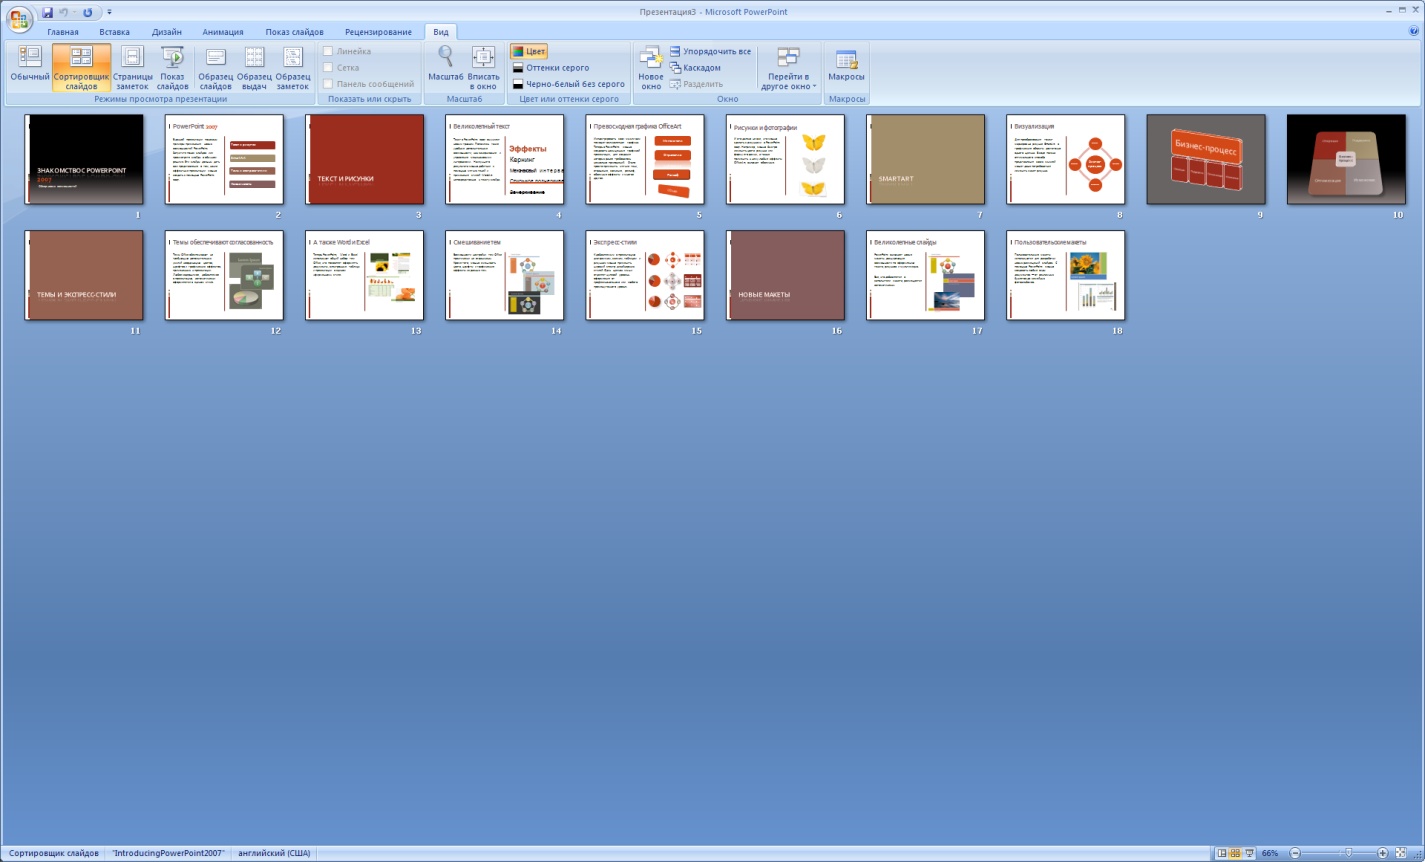Click slide sorter icon in status bar
Screen dimensions: 1425x862
[x=1235, y=853]
